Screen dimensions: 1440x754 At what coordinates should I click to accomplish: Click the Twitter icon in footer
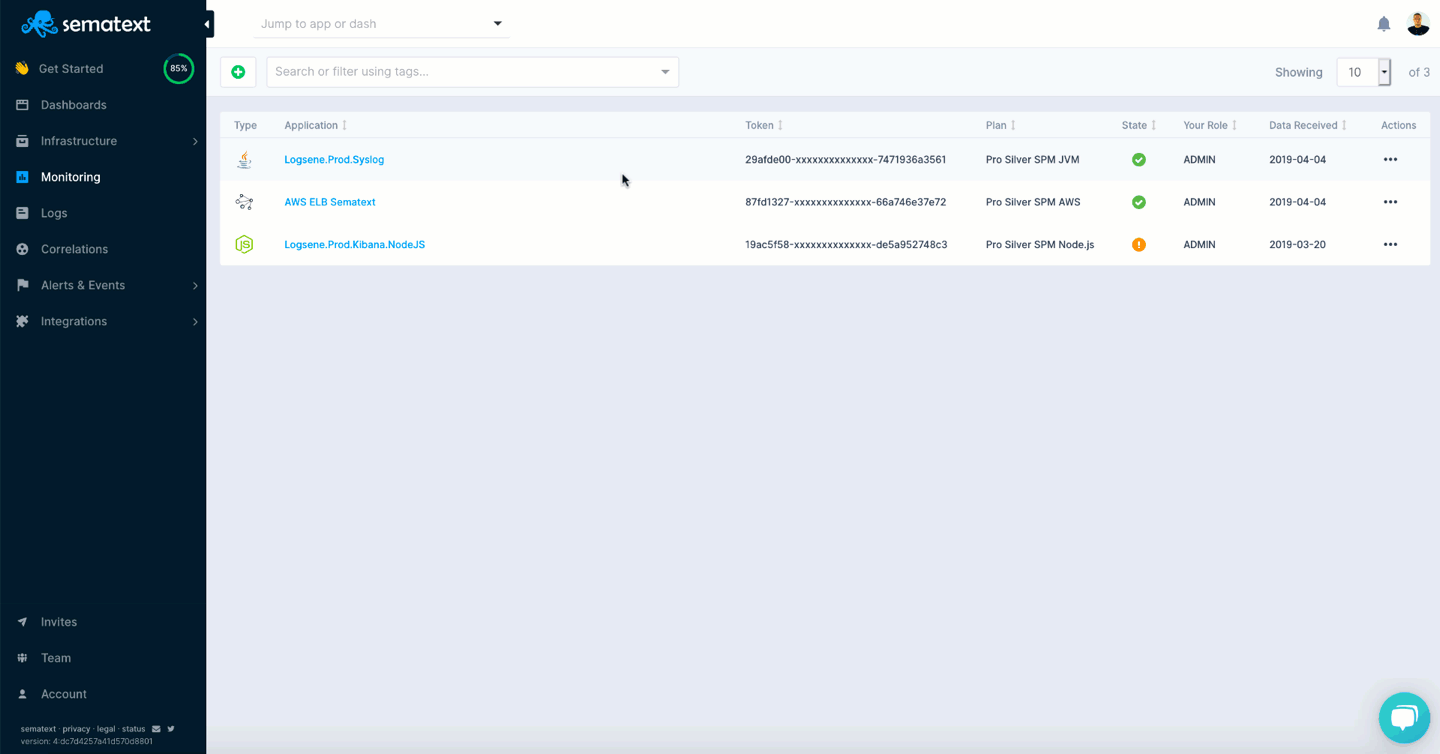(171, 729)
